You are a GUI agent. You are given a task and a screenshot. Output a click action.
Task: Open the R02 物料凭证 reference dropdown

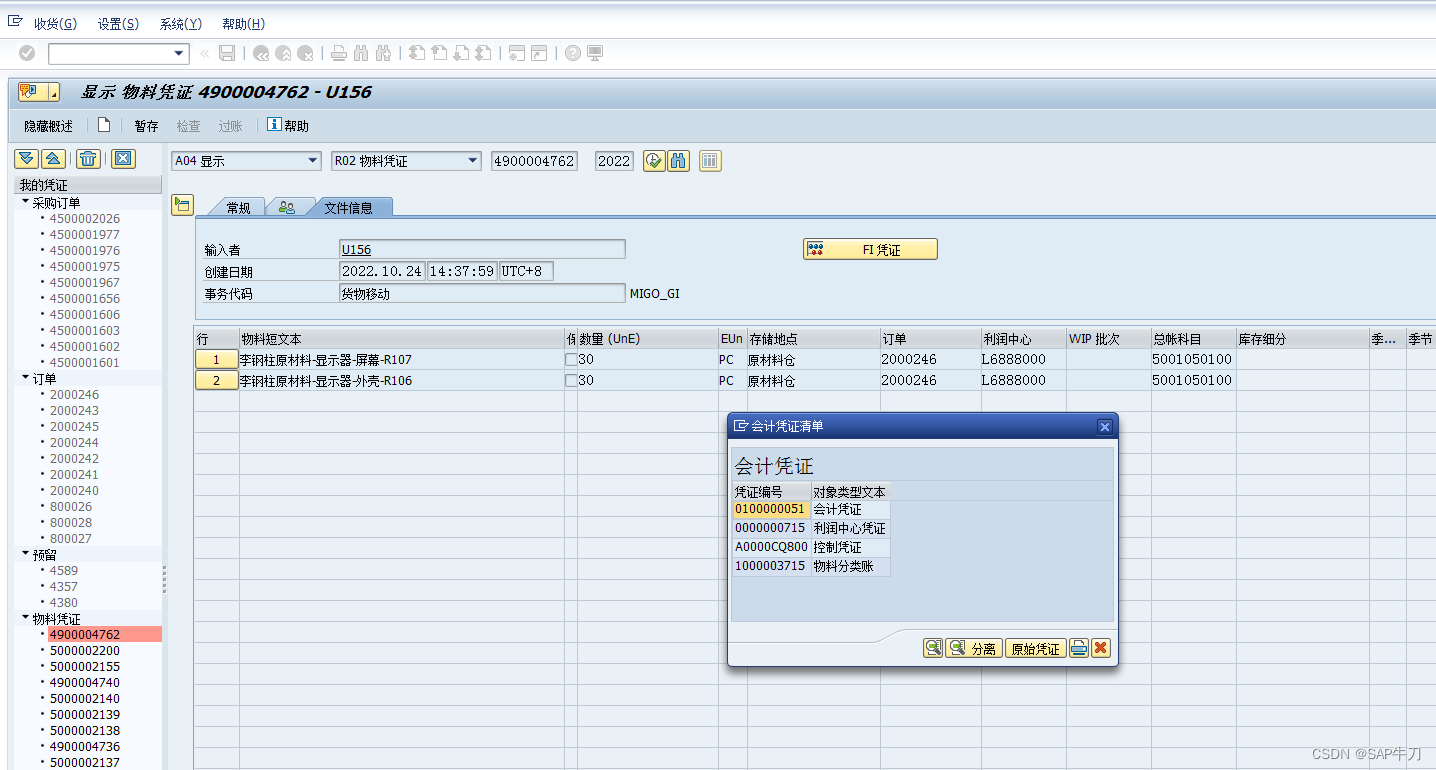(472, 161)
